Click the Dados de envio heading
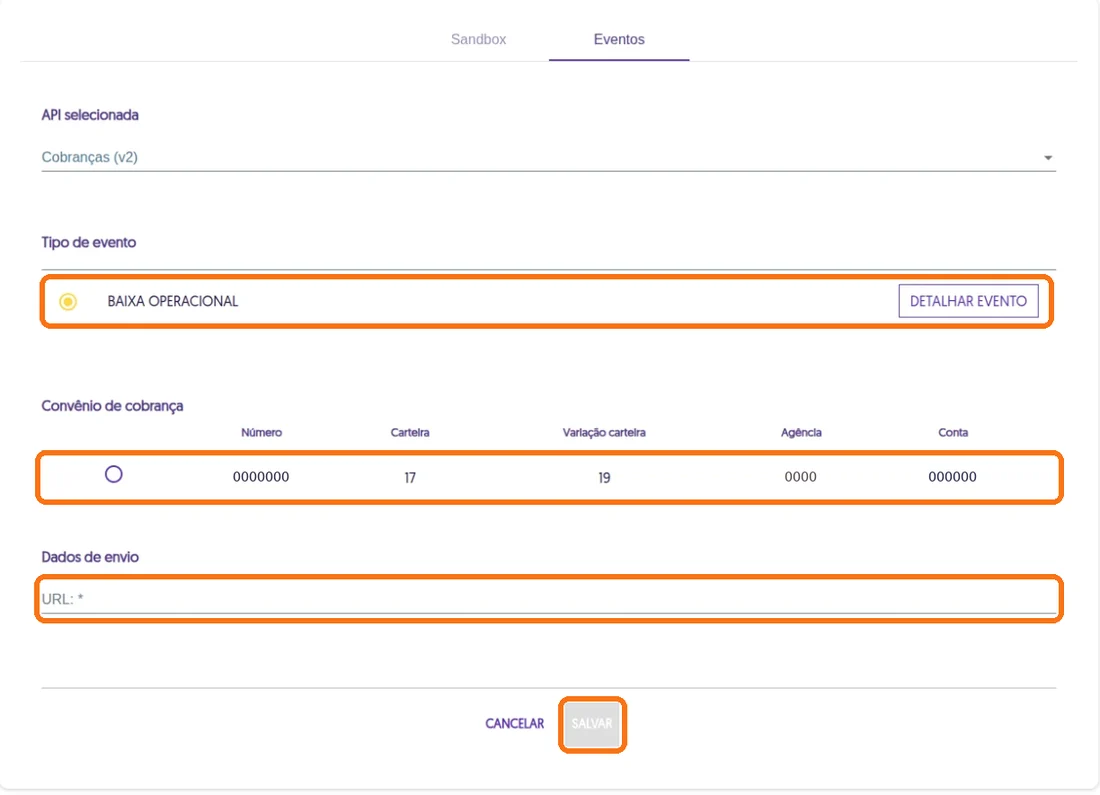The width and height of the screenshot is (1100, 795). pyautogui.click(x=90, y=557)
